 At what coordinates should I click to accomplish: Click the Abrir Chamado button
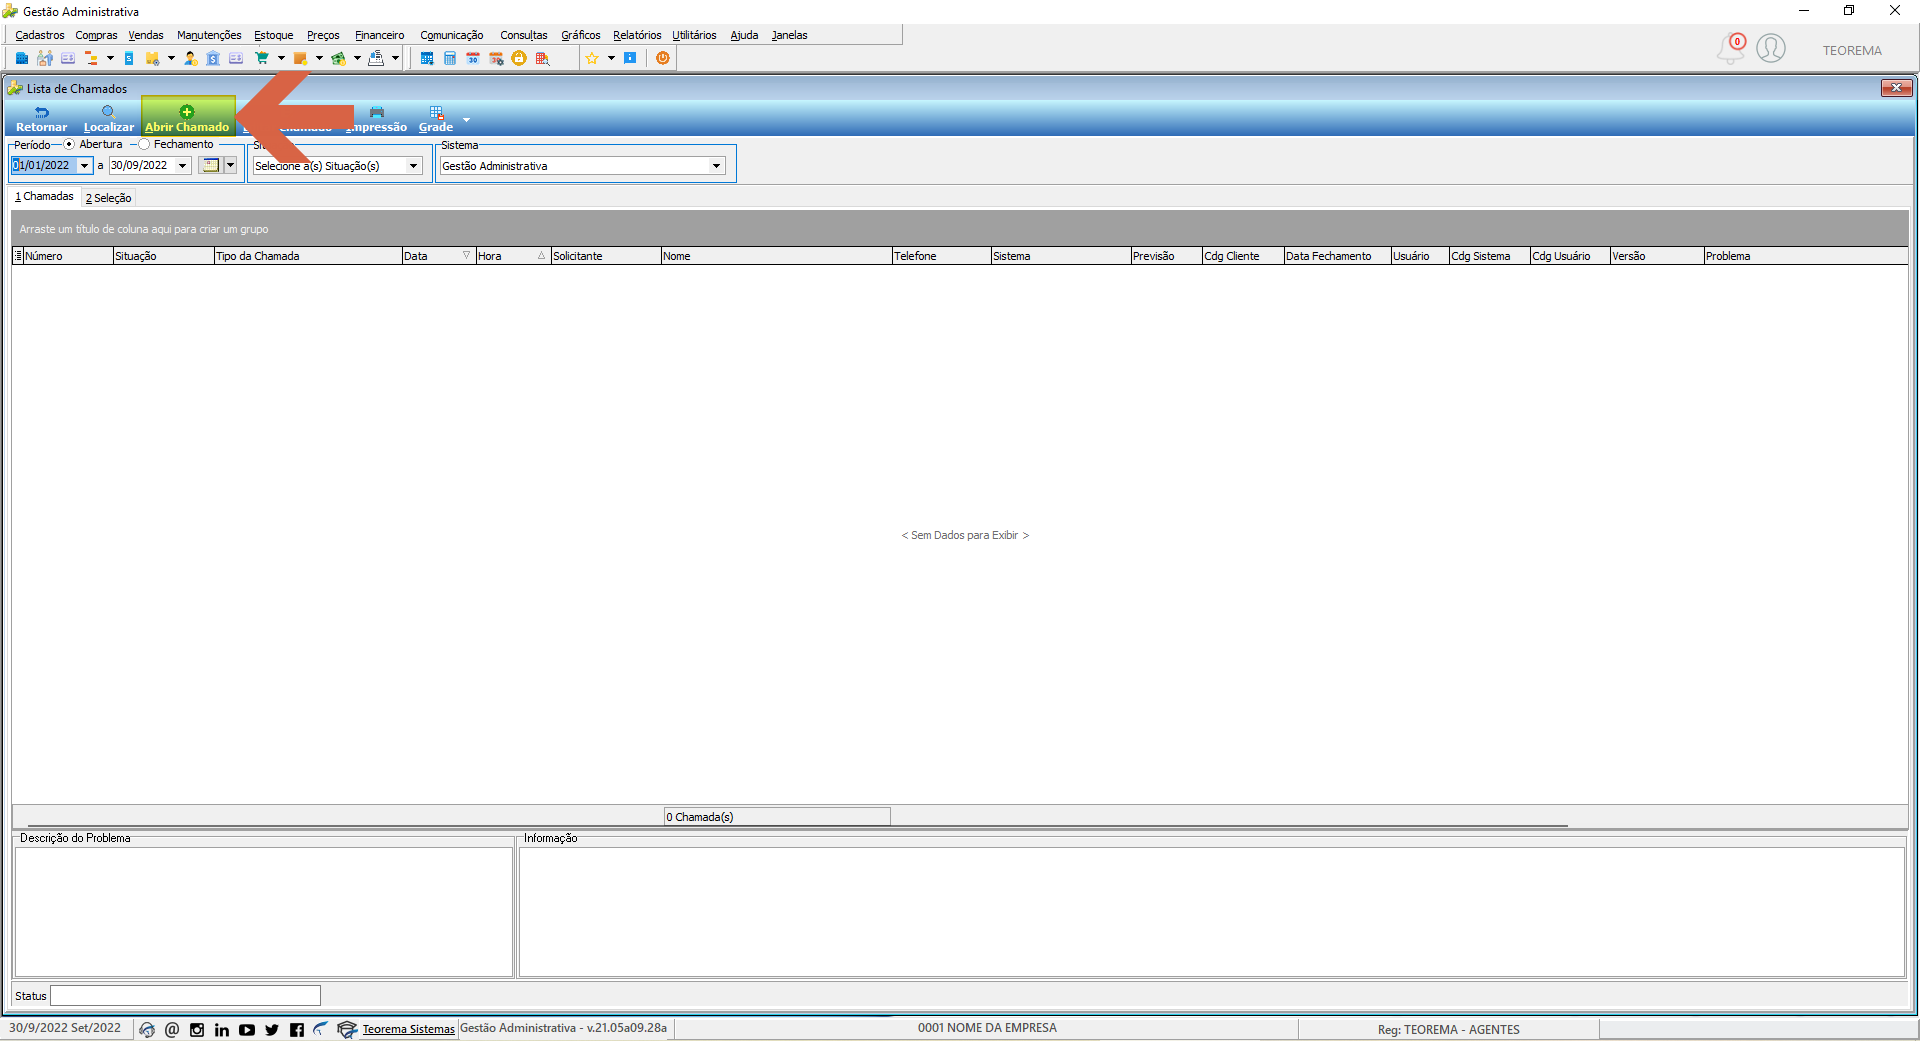point(187,118)
